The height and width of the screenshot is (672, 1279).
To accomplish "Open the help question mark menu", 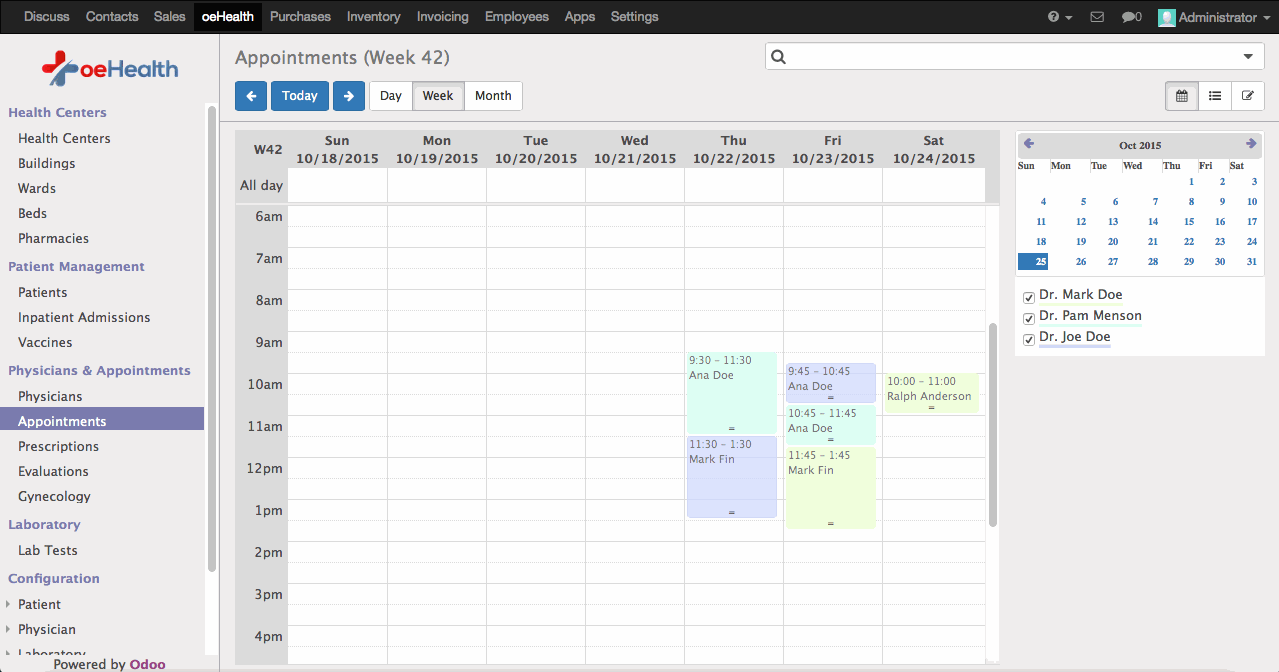I will coord(1059,17).
